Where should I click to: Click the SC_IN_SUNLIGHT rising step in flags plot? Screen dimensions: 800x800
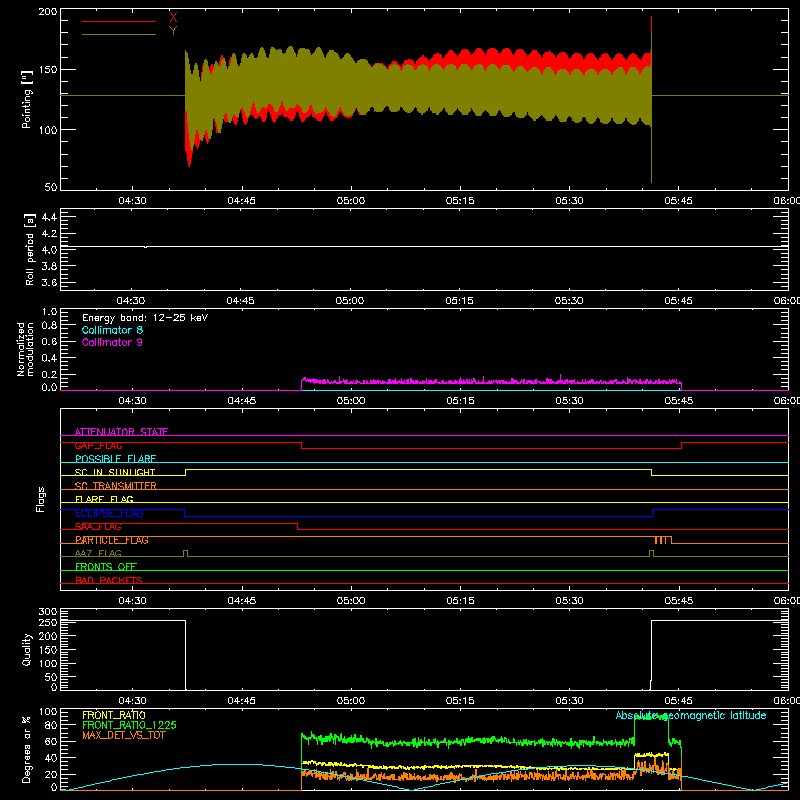pos(185,472)
